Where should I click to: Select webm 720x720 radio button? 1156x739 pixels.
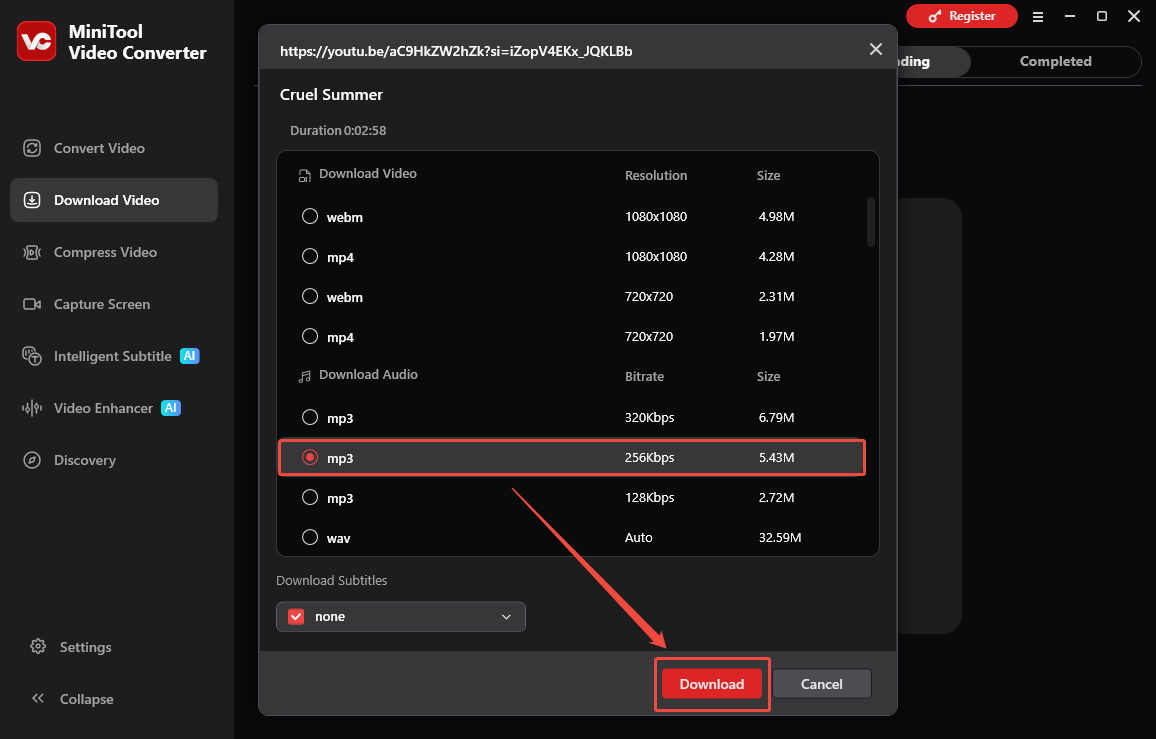pyautogui.click(x=310, y=296)
